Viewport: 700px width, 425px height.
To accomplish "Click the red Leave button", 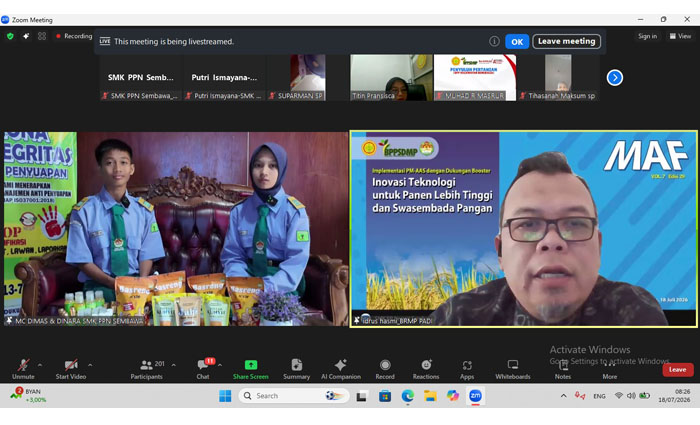I will coord(678,370).
